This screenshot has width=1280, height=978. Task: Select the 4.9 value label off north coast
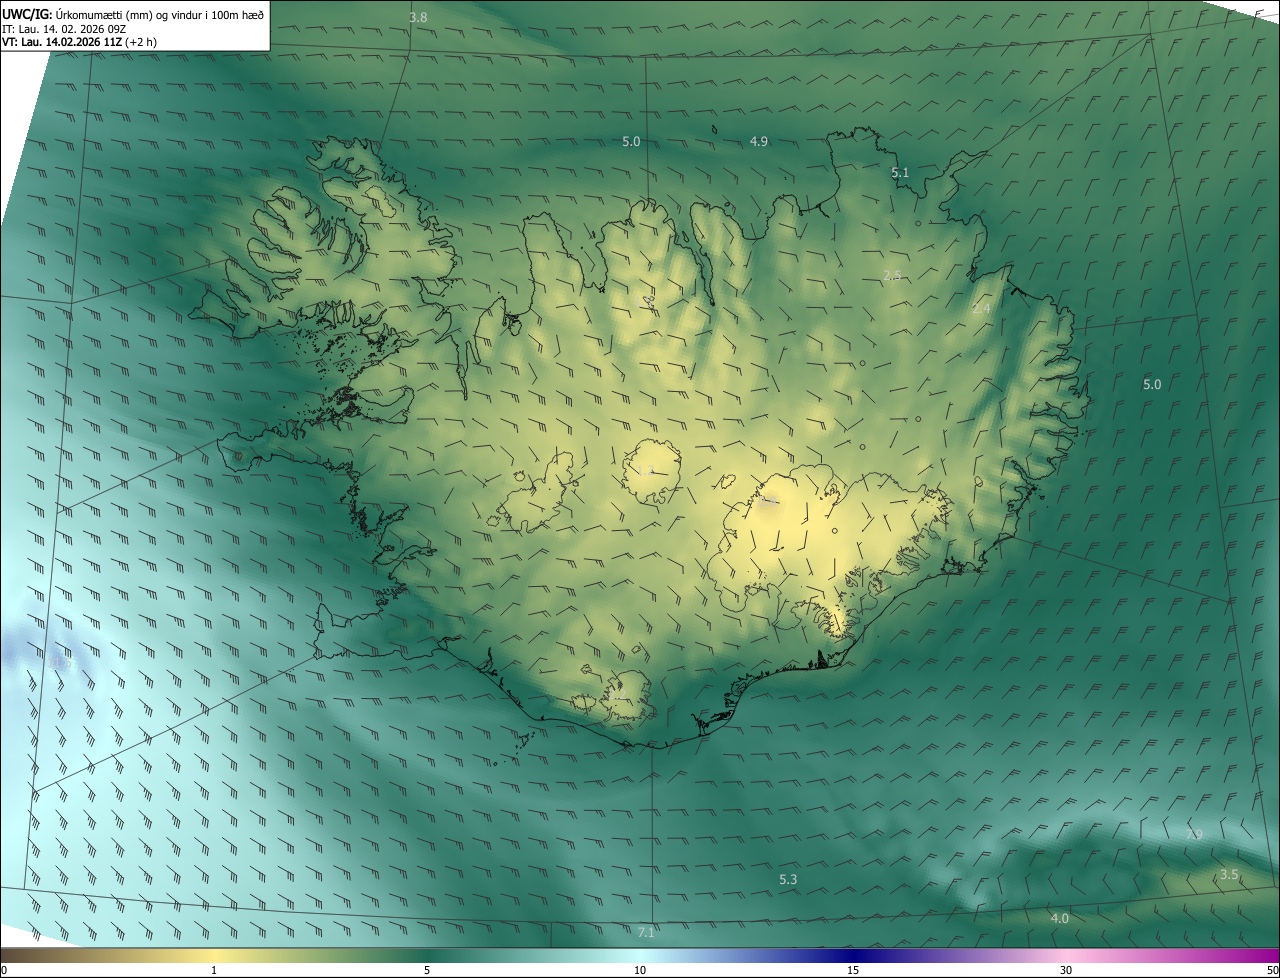[759, 142]
